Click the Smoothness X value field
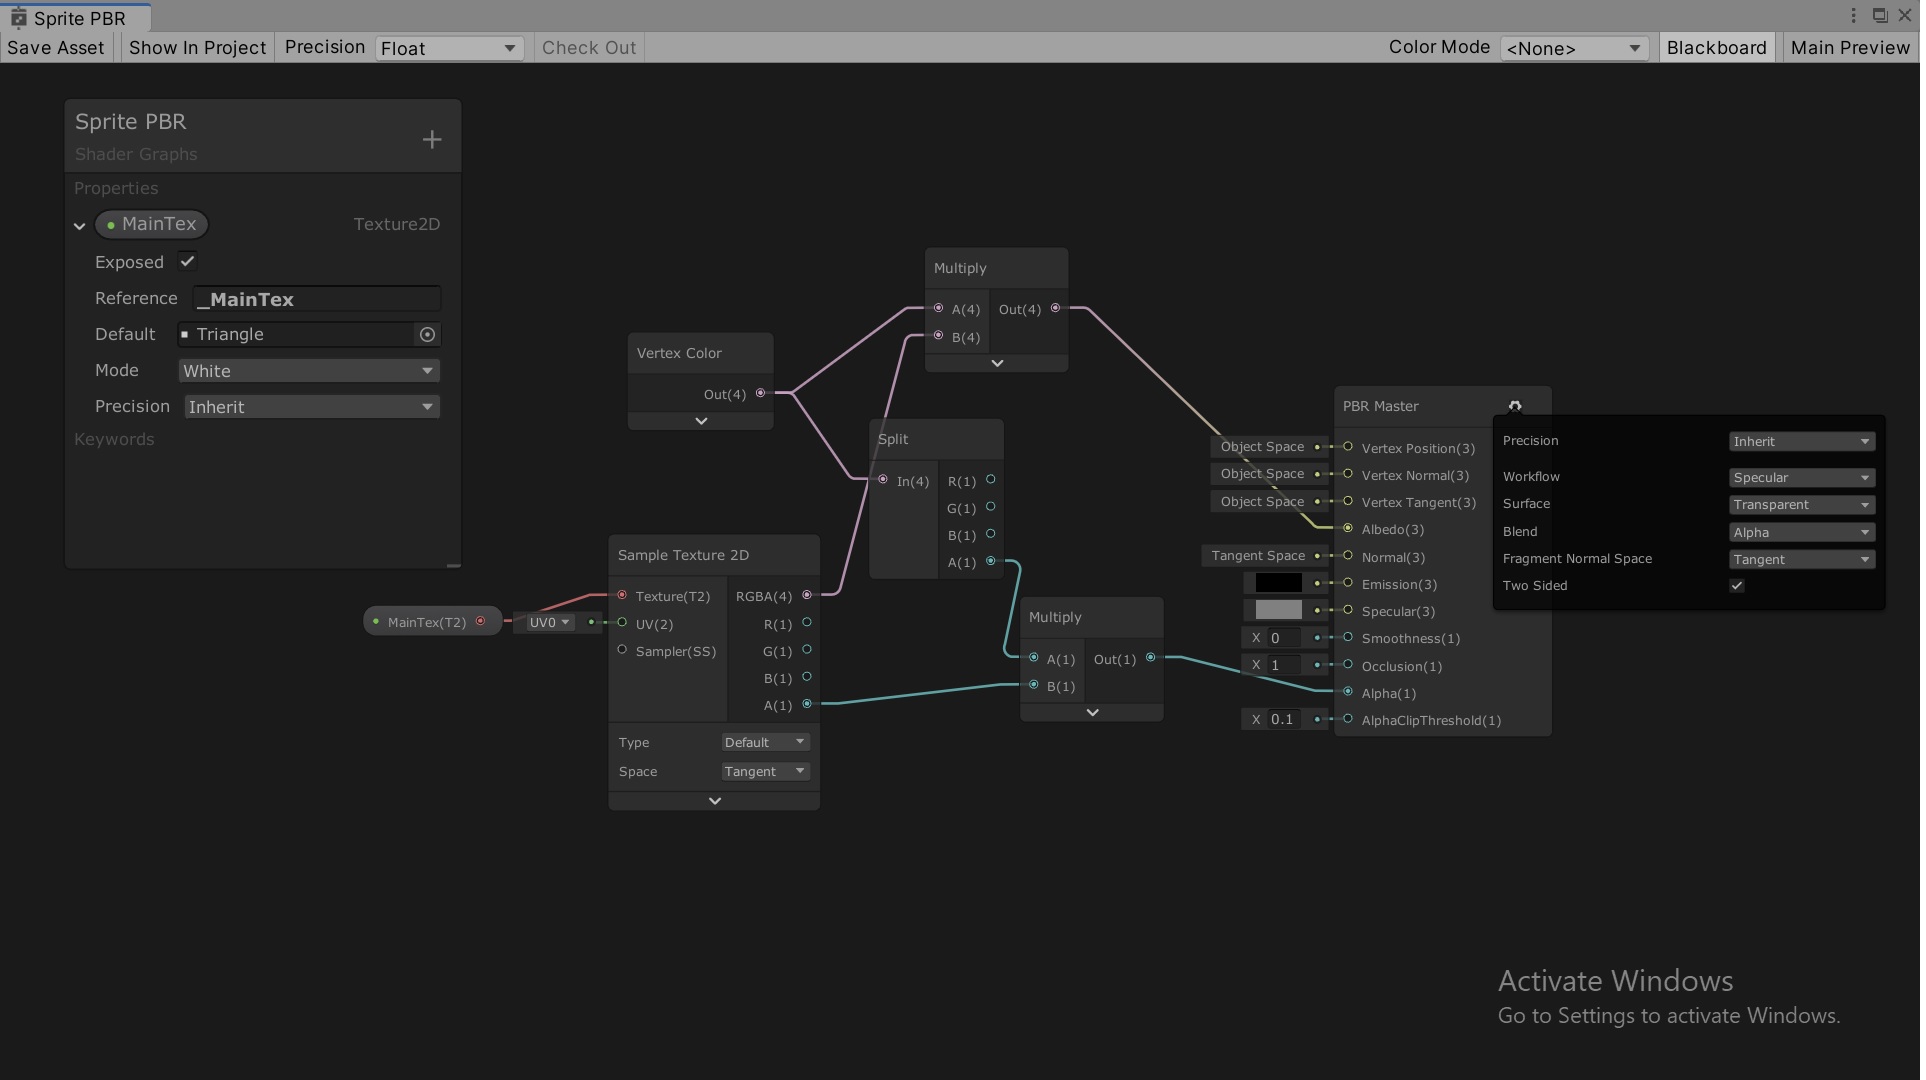This screenshot has width=1926, height=1080. [1285, 638]
